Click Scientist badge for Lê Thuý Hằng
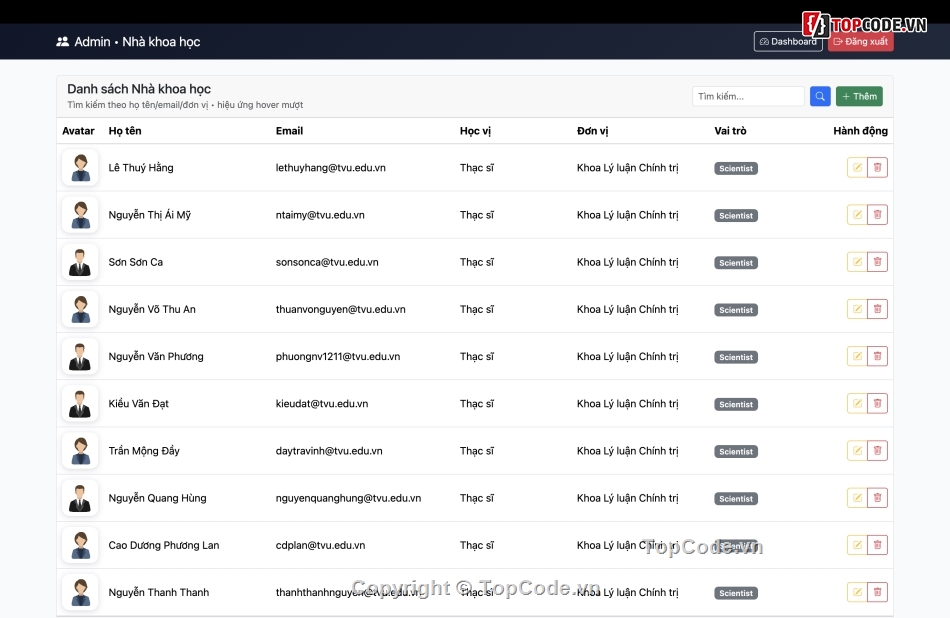950x618 pixels. (x=736, y=168)
